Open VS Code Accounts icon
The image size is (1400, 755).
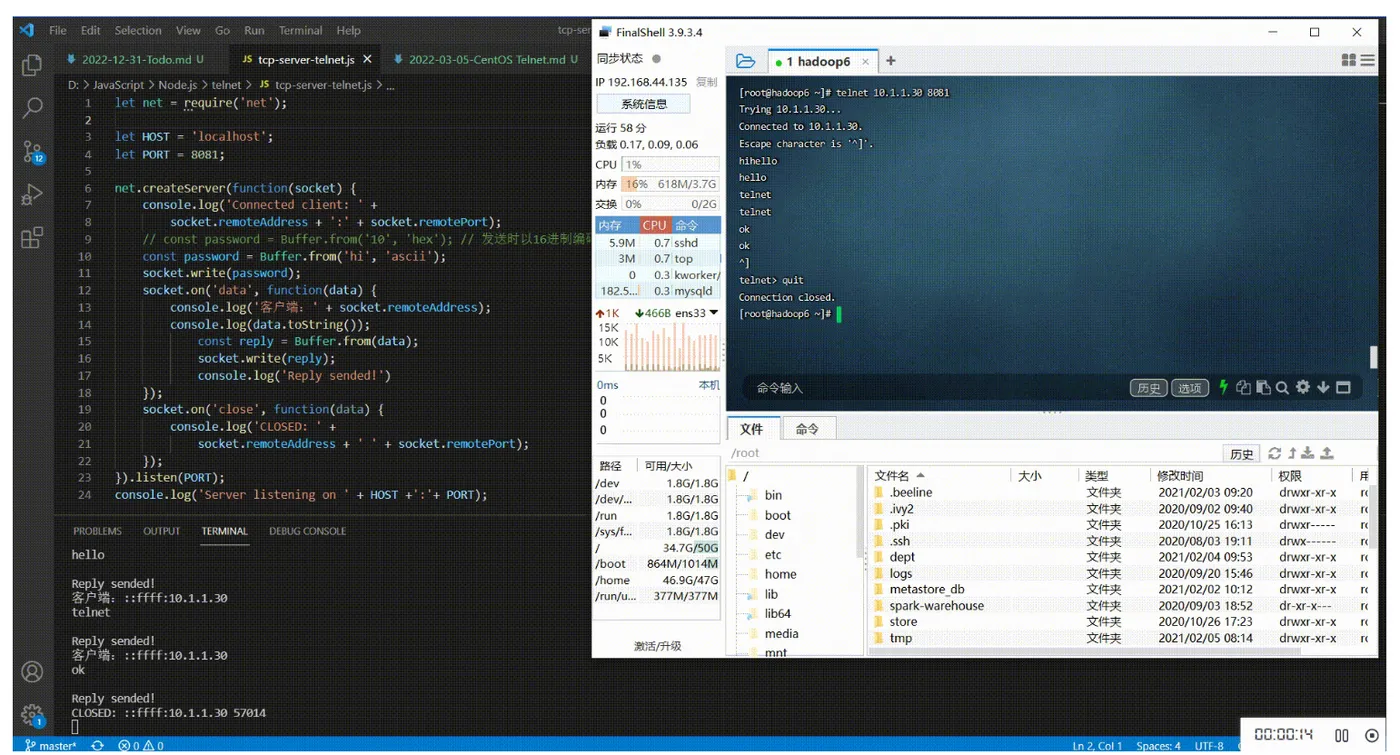click(32, 671)
